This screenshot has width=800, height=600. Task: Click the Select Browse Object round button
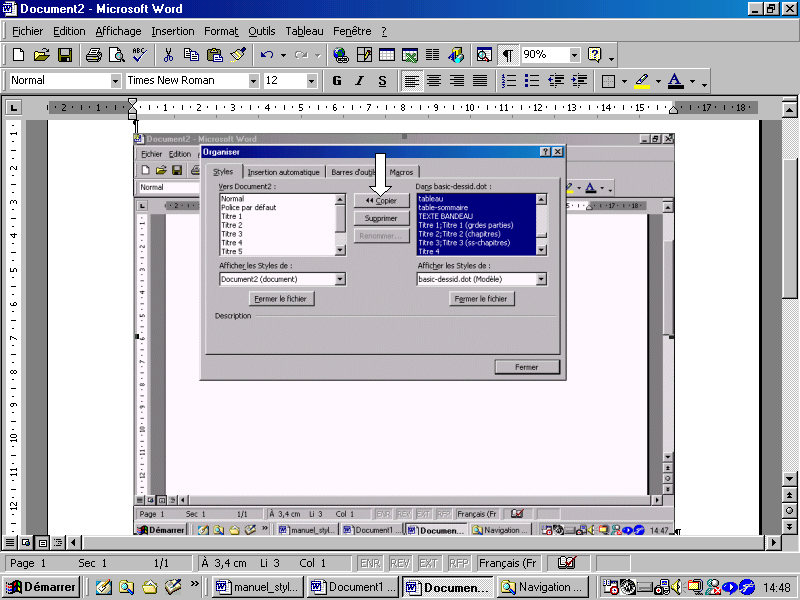click(789, 511)
